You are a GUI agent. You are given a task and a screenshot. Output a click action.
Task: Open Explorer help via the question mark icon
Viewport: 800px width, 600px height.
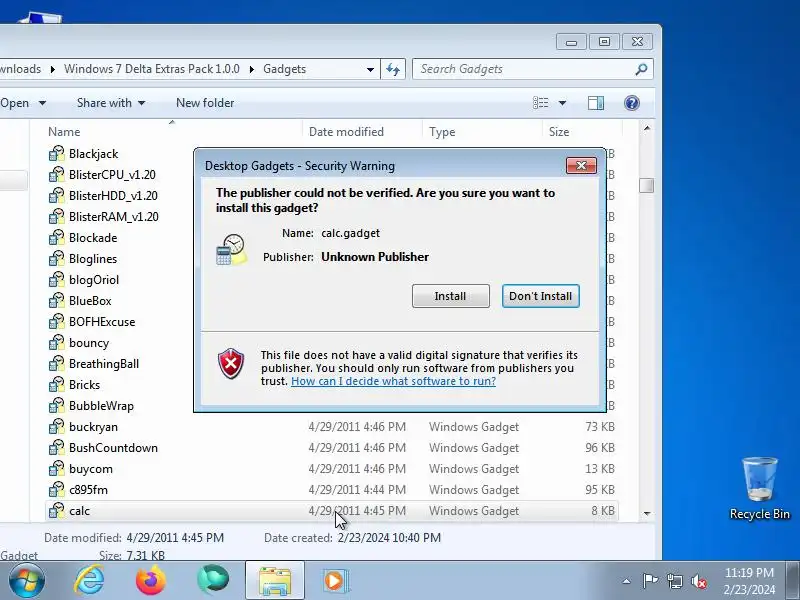(x=632, y=103)
